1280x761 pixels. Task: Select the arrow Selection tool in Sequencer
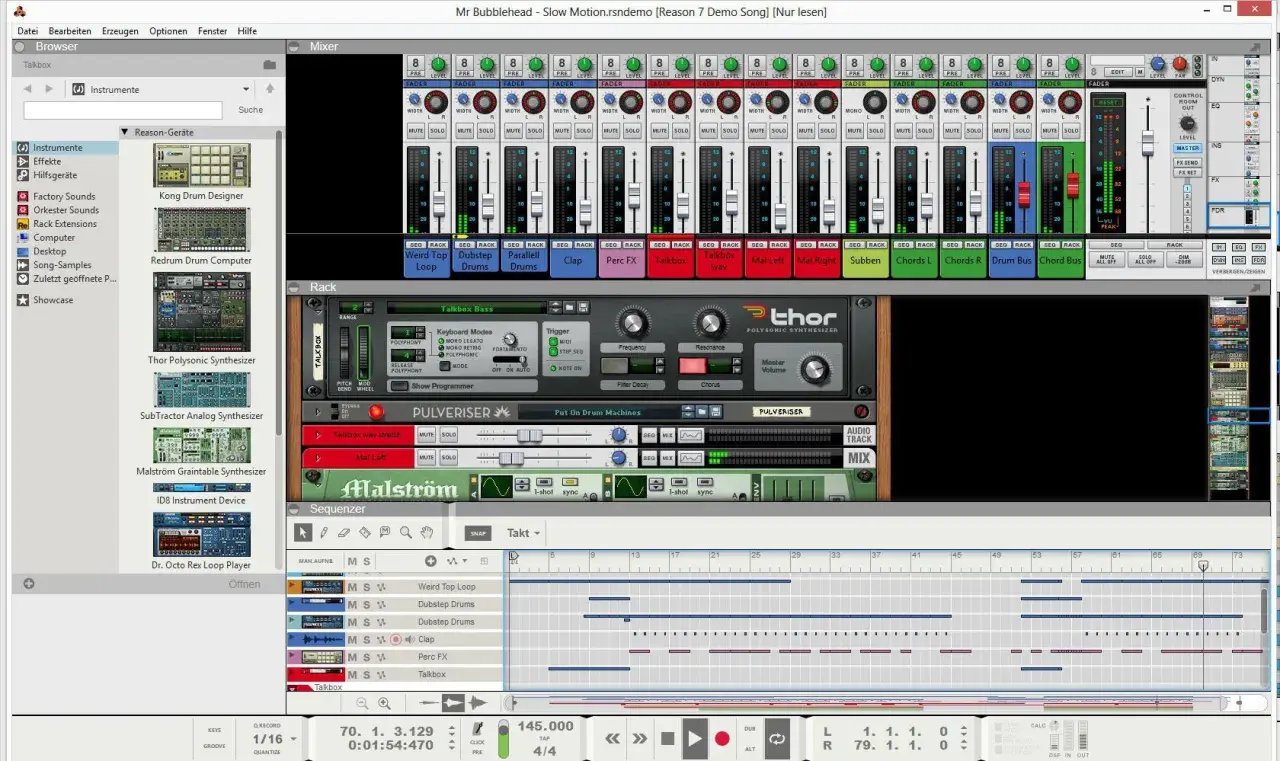pyautogui.click(x=303, y=533)
